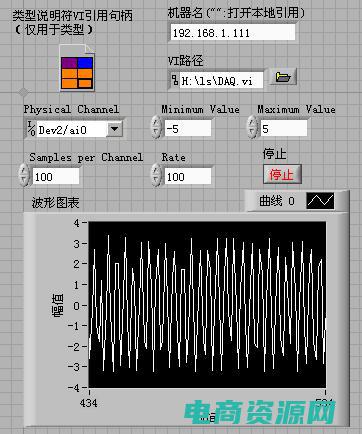Click the path type glyph beside H:\ls\DAQ.vi
The height and width of the screenshot is (434, 362).
click(175, 80)
